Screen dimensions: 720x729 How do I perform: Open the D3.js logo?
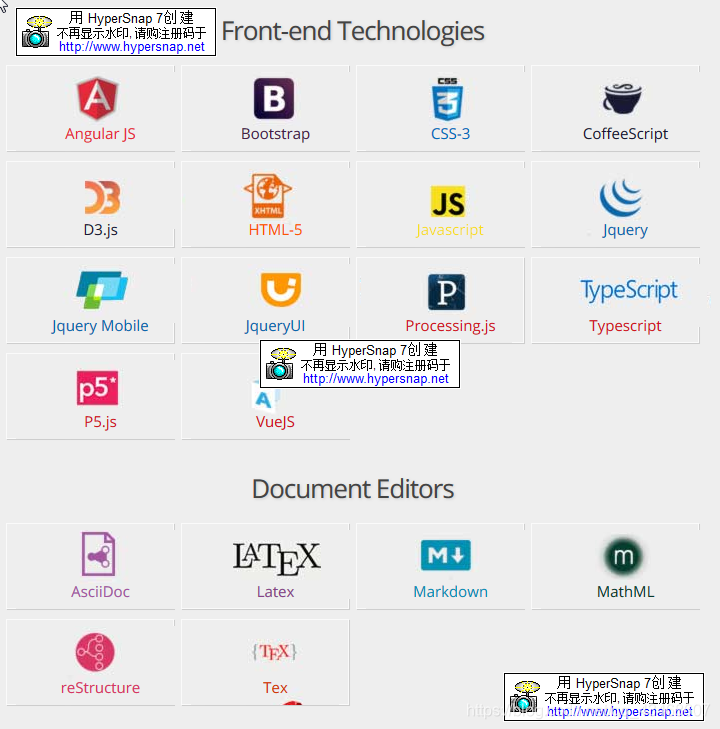(x=102, y=197)
